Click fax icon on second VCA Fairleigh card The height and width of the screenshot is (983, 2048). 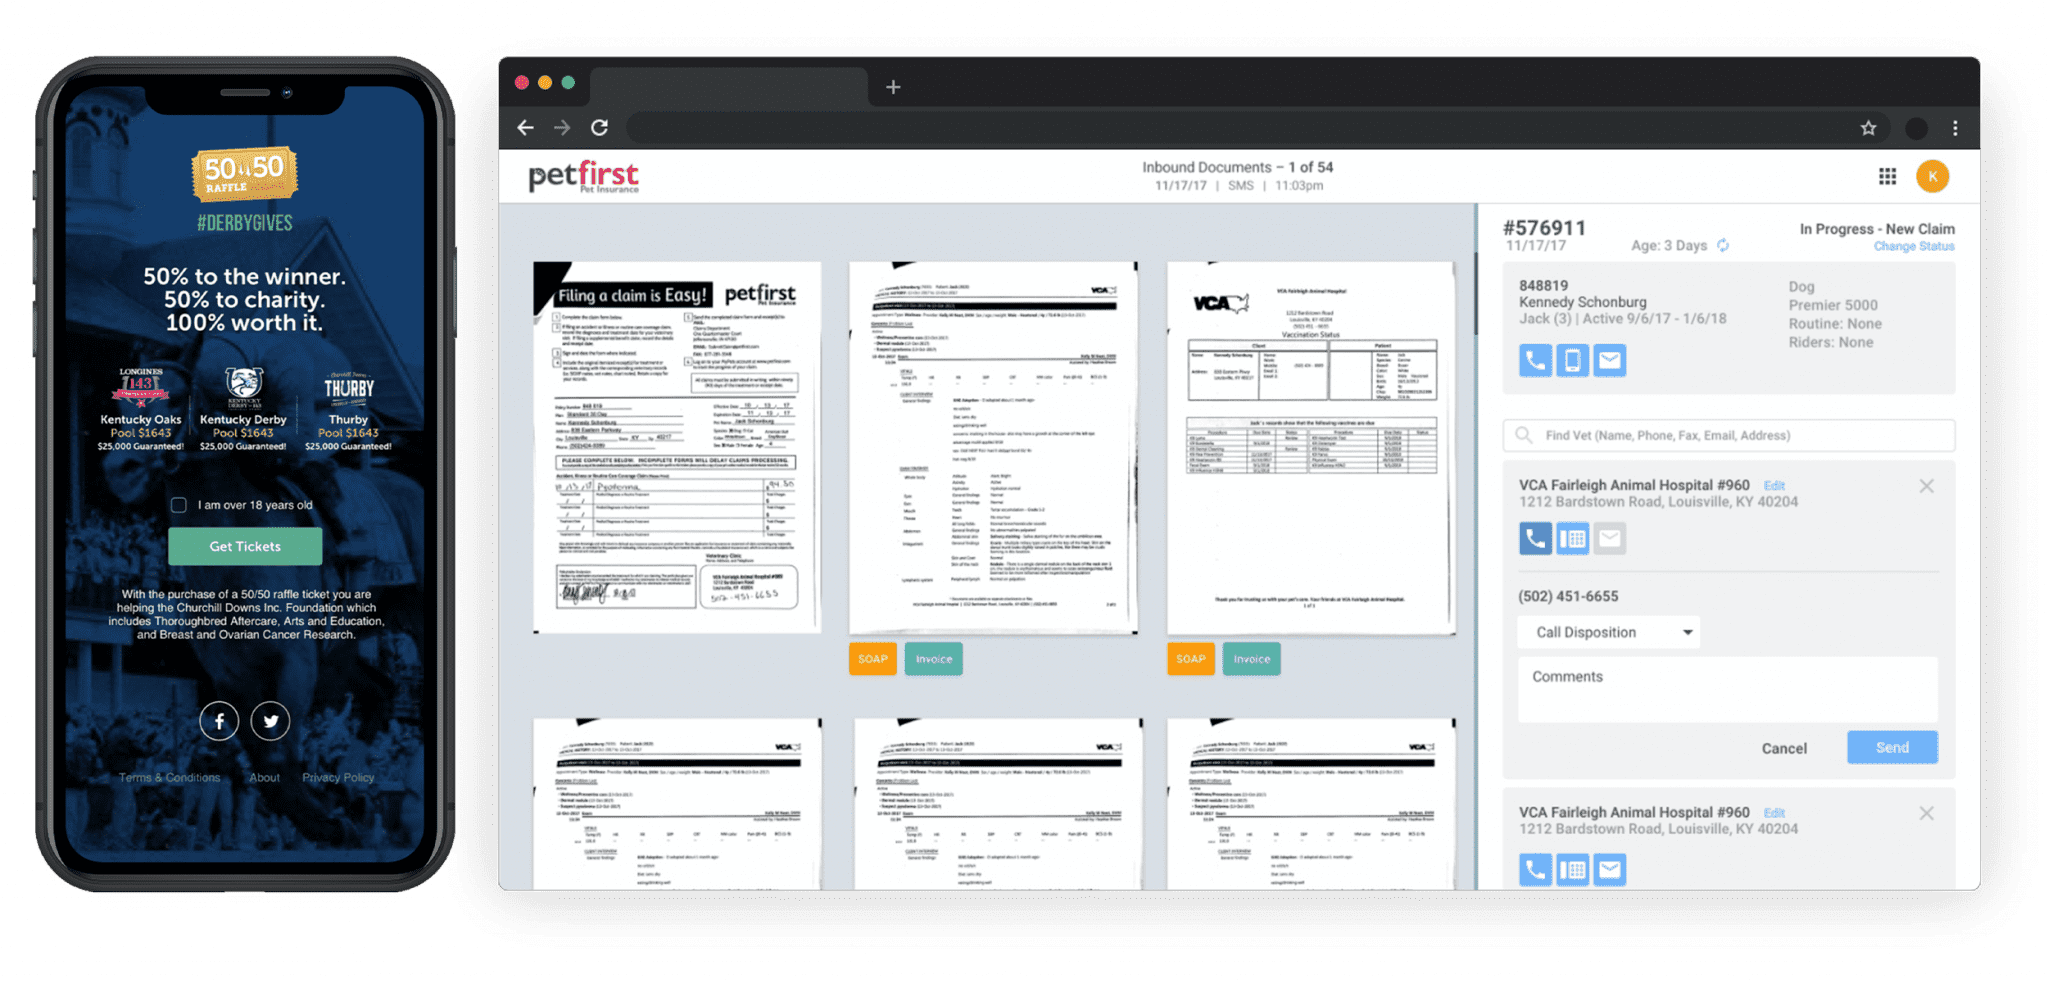click(1572, 869)
